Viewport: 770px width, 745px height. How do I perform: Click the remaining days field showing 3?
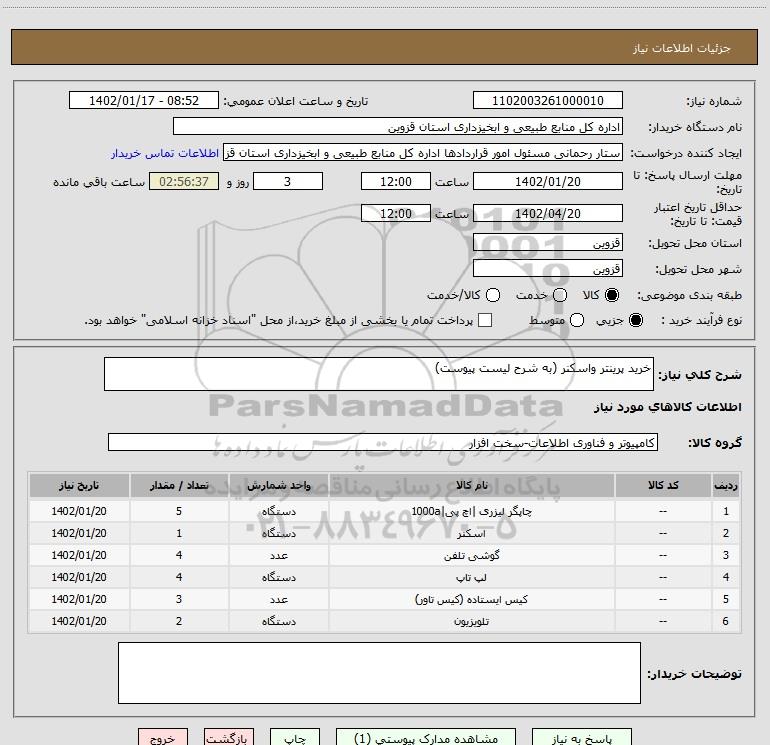coord(288,181)
